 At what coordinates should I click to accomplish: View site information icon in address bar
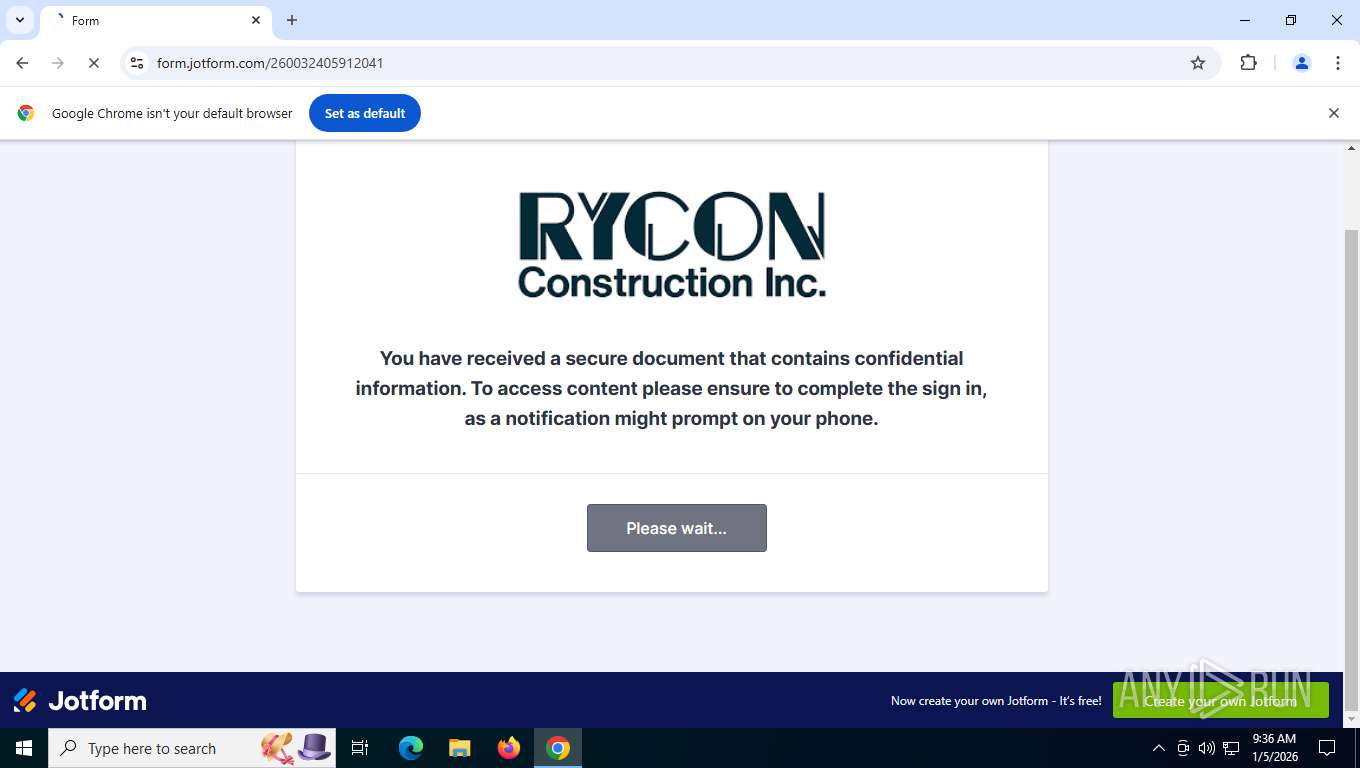pyautogui.click(x=137, y=63)
